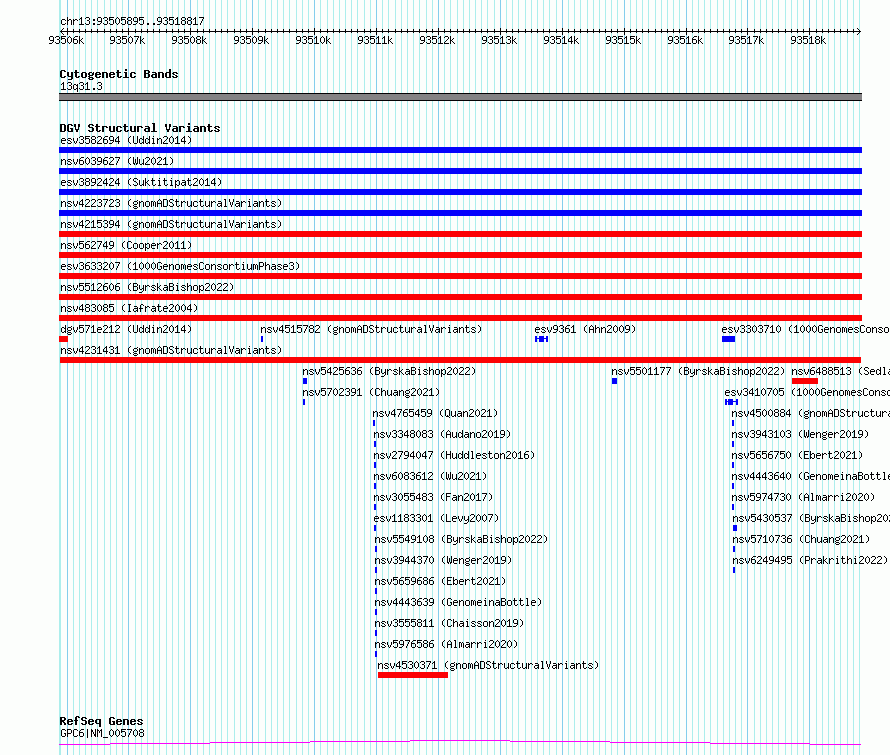The height and width of the screenshot is (755, 890).
Task: Select the blue bar under esv3303710
Action: pyautogui.click(x=728, y=339)
